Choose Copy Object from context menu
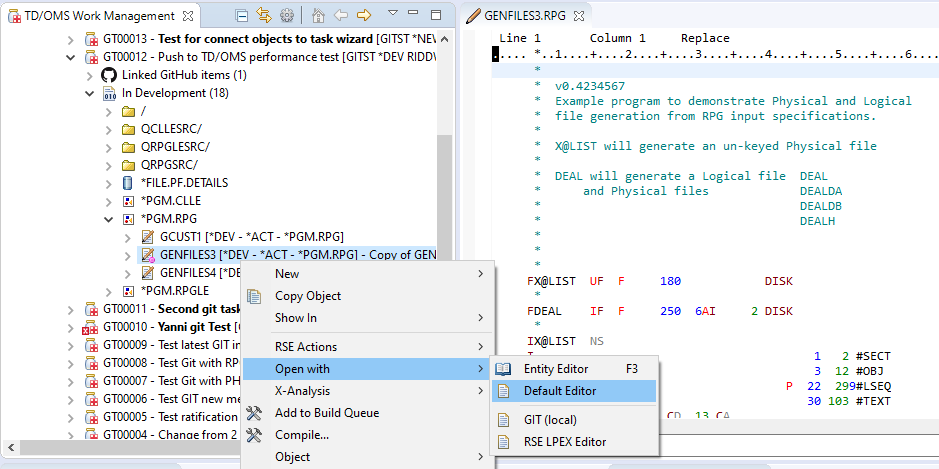Image resolution: width=939 pixels, height=469 pixels. click(308, 296)
